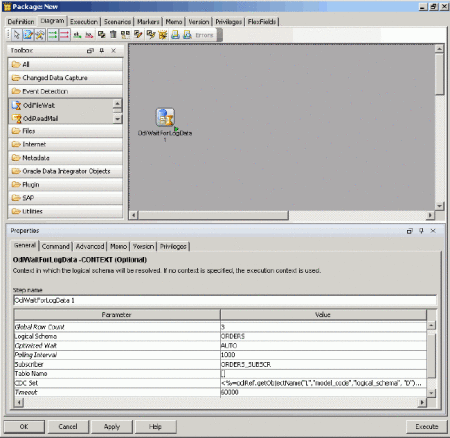
Task: Click the print preview magnifier icon
Action: 187,35
